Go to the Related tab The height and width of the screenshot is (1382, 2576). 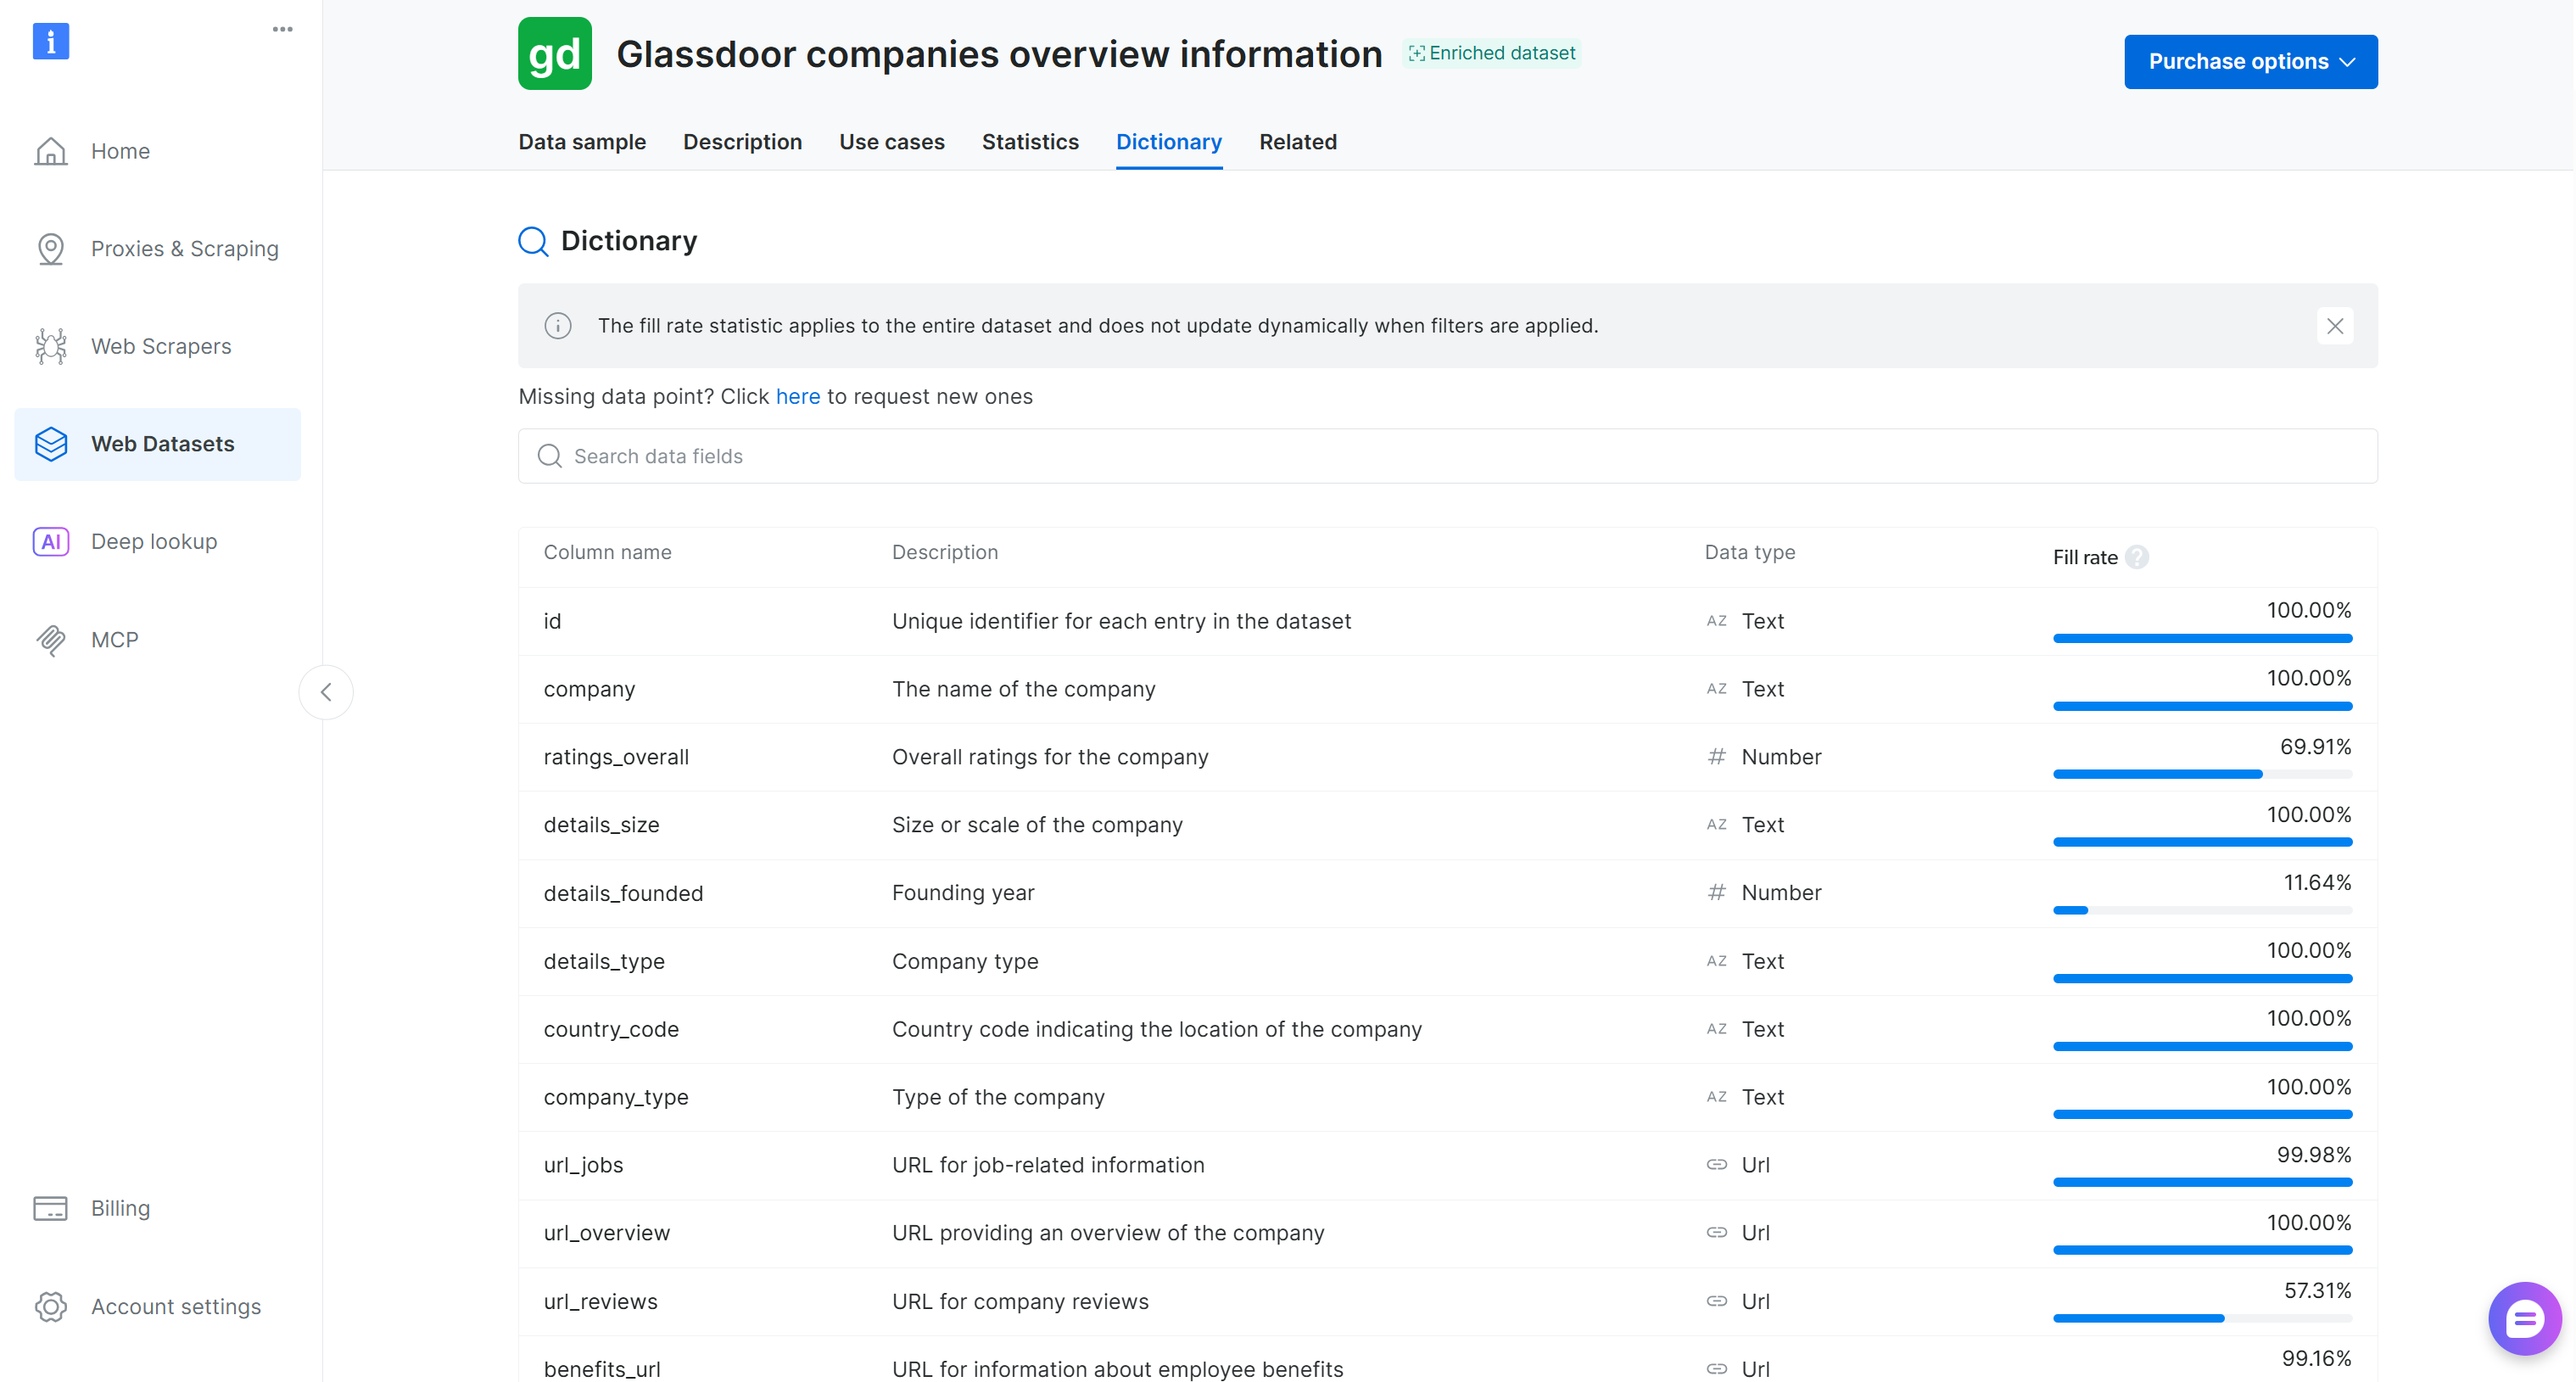point(1298,142)
